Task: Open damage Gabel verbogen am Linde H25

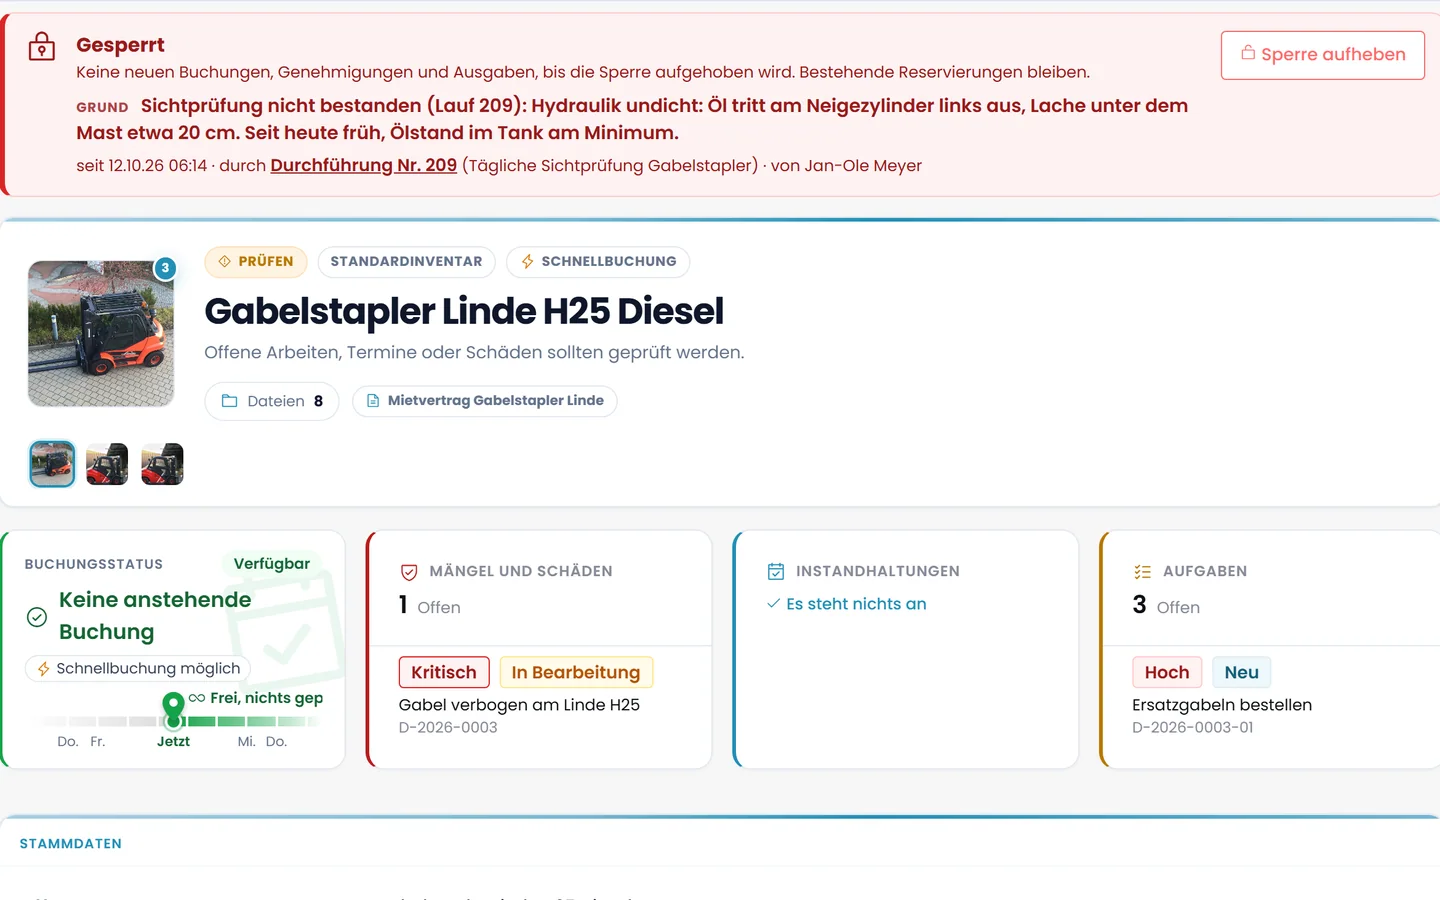Action: point(519,705)
